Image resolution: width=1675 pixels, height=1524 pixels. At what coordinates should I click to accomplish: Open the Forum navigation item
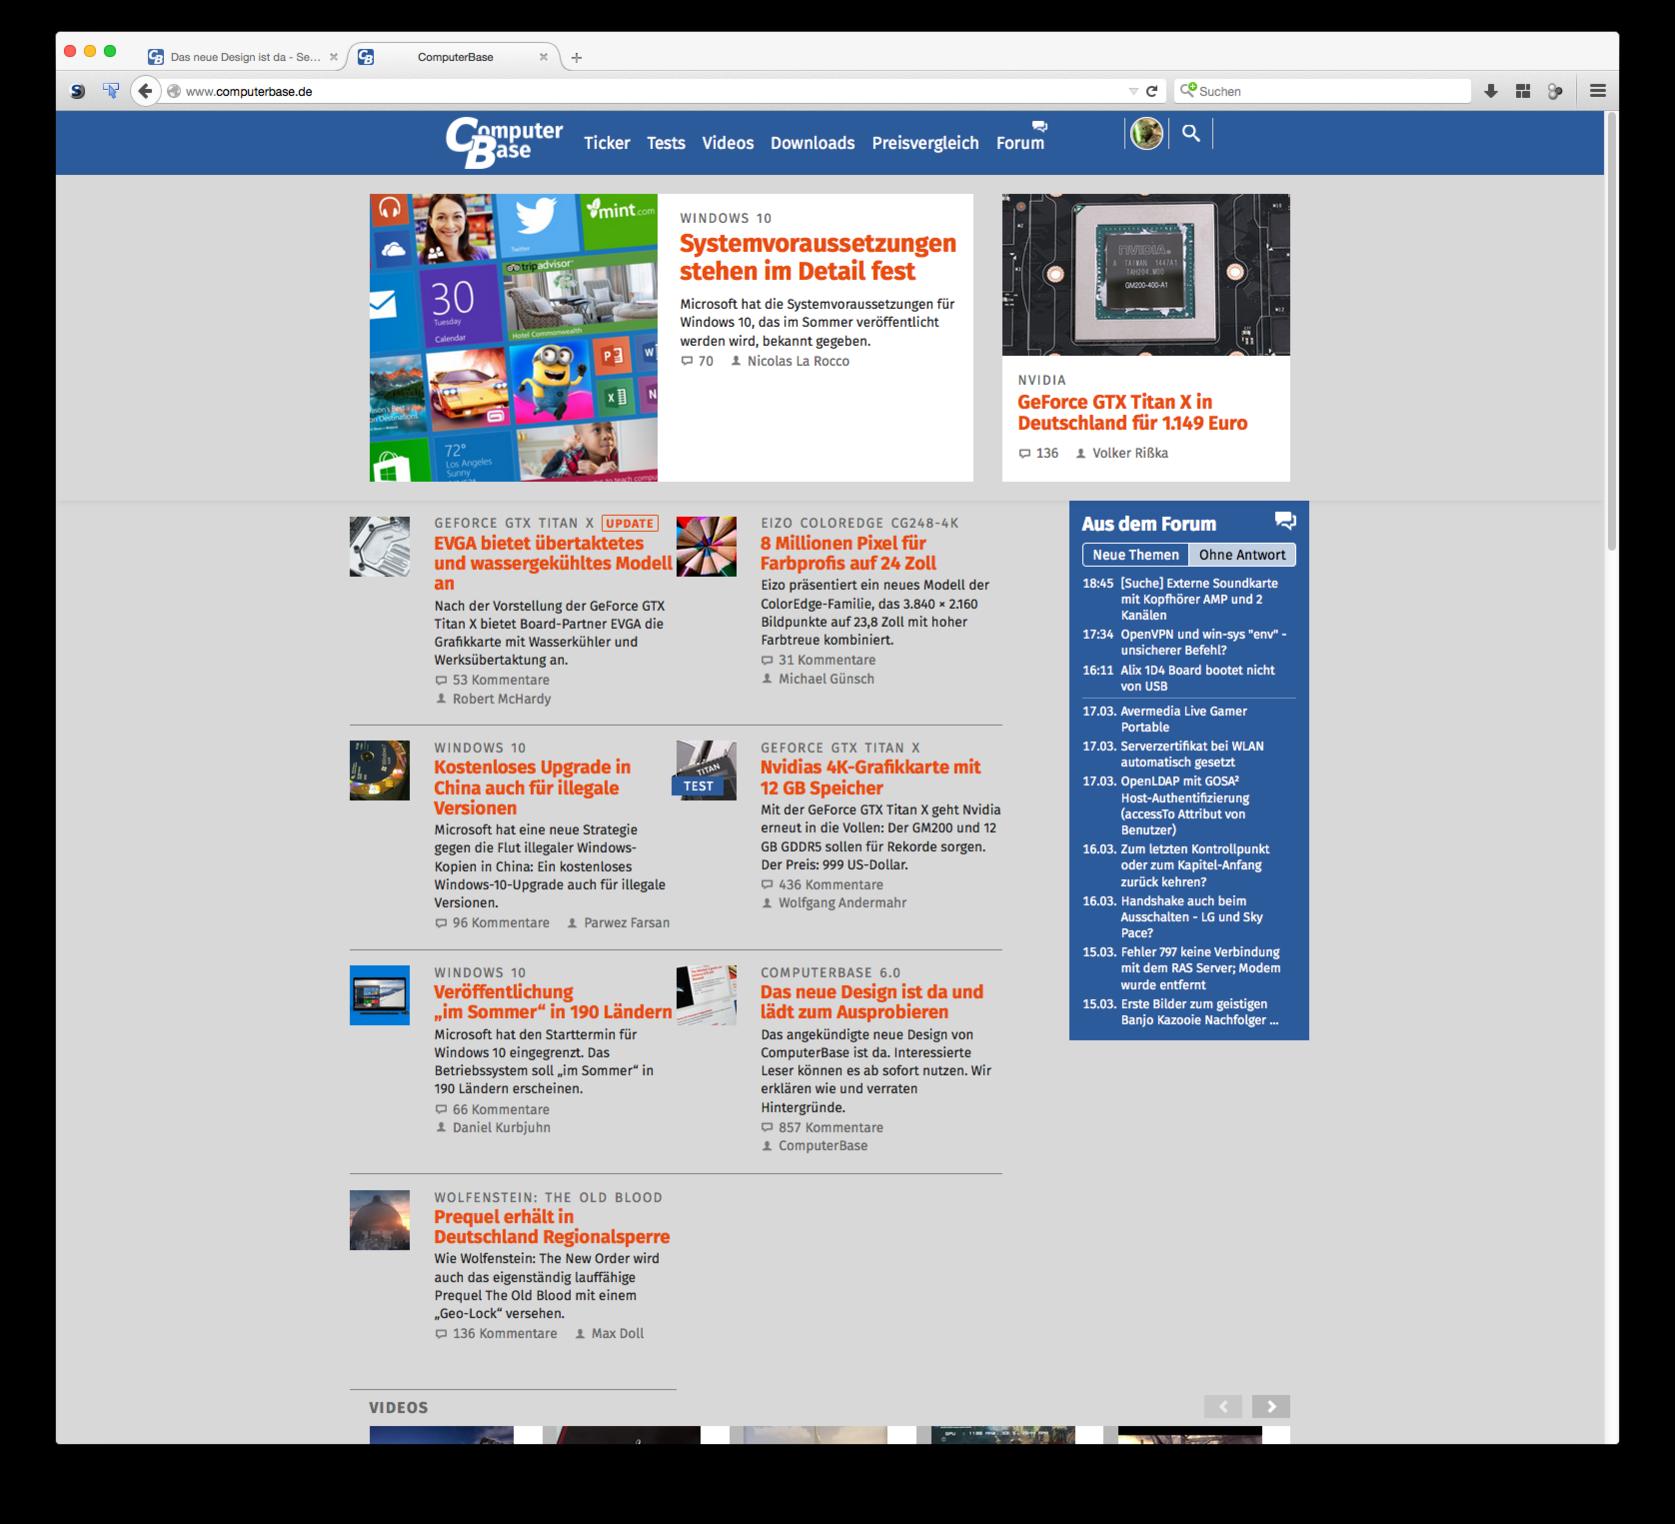click(1020, 143)
